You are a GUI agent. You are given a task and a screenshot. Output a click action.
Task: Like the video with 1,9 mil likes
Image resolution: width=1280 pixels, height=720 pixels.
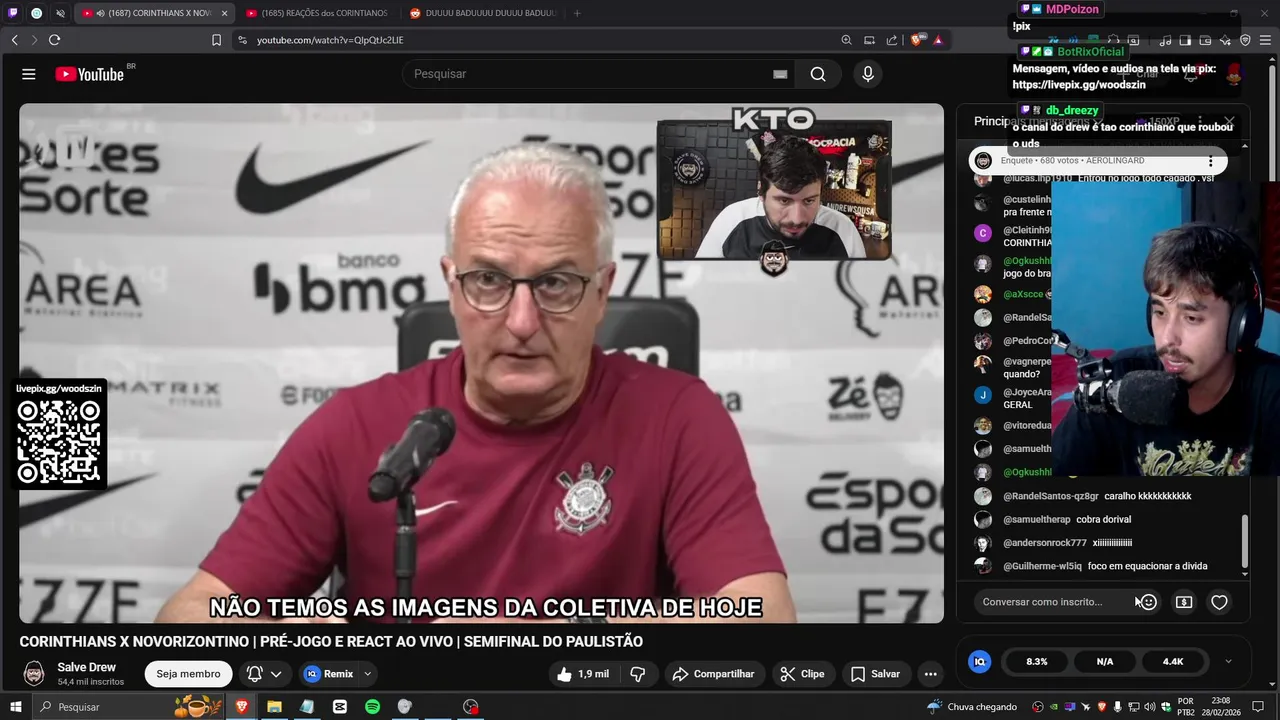tap(583, 674)
